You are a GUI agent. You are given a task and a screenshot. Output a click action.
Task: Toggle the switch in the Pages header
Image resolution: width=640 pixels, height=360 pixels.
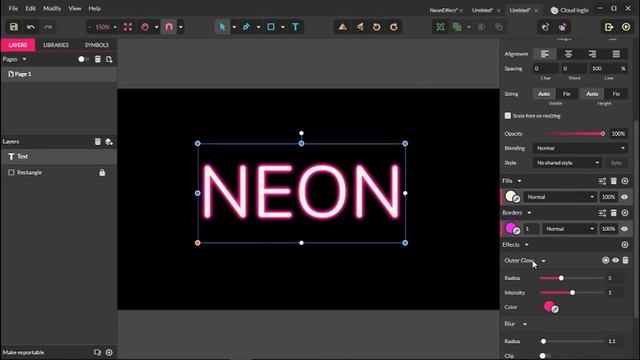(83, 59)
